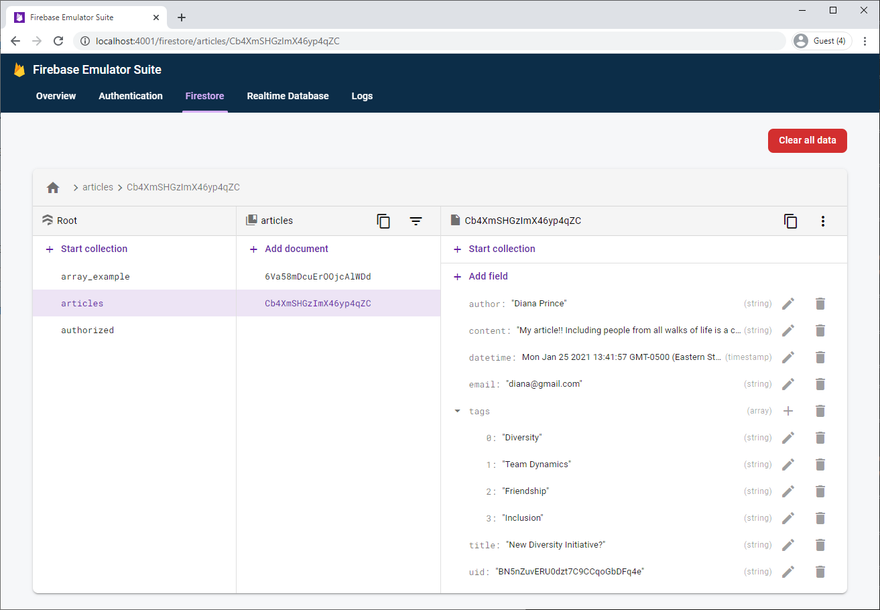880x610 pixels.
Task: Select the Firestore tab
Action: click(x=205, y=96)
